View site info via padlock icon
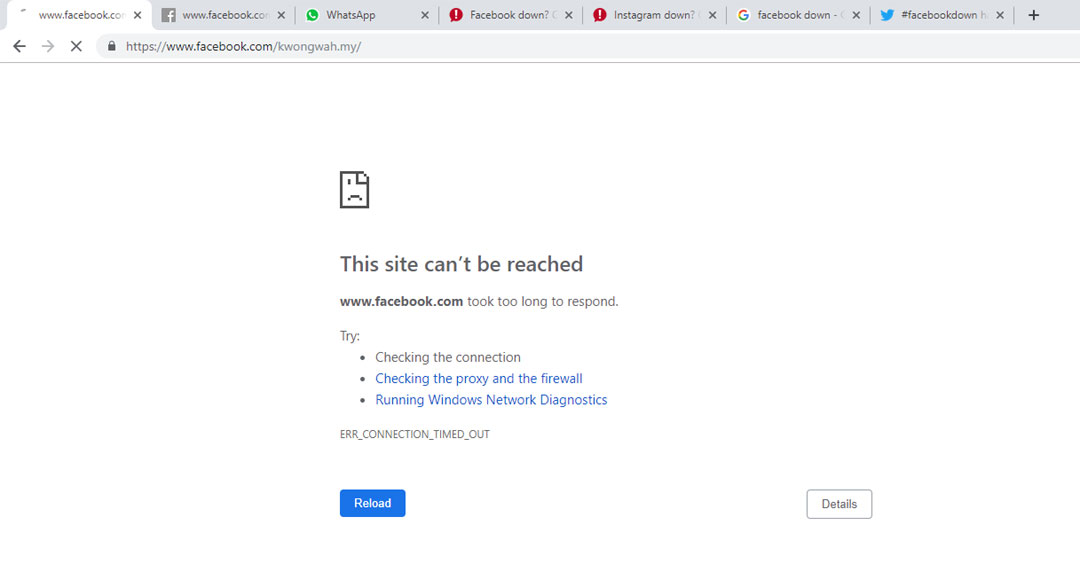 (x=112, y=46)
